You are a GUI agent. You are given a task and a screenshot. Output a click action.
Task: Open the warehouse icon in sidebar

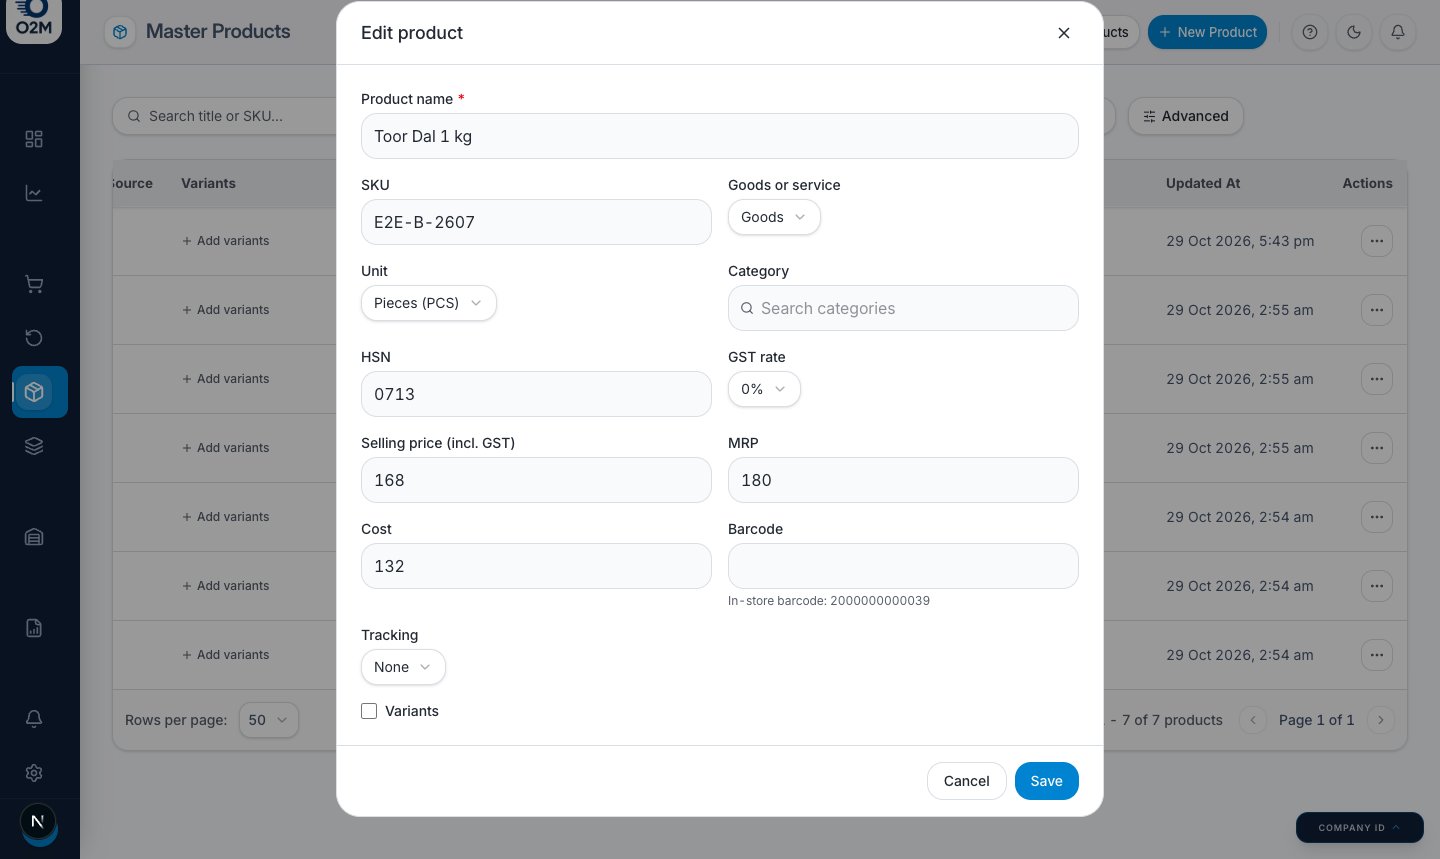[34, 537]
